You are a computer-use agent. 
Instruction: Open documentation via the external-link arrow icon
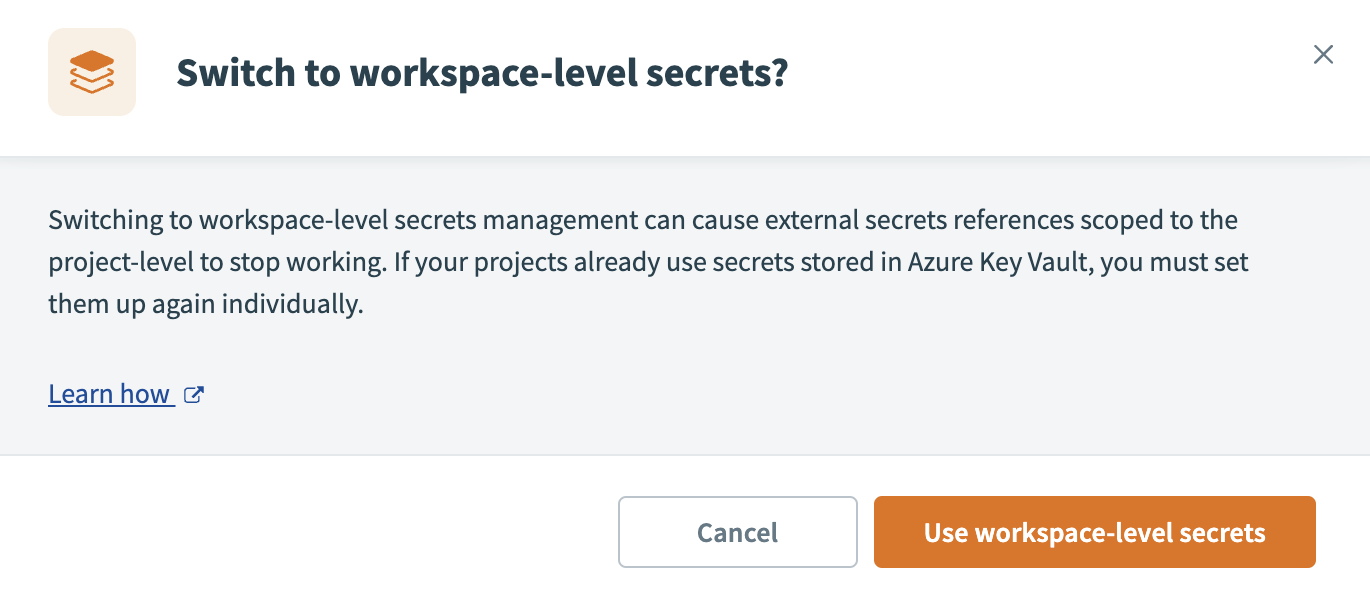pos(194,394)
